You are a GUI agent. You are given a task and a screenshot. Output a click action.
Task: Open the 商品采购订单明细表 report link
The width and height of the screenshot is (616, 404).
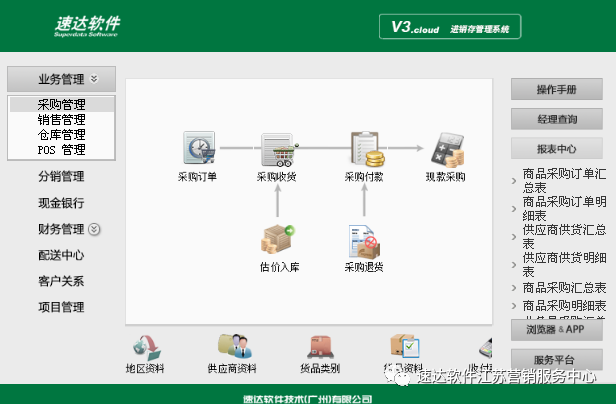(x=565, y=208)
